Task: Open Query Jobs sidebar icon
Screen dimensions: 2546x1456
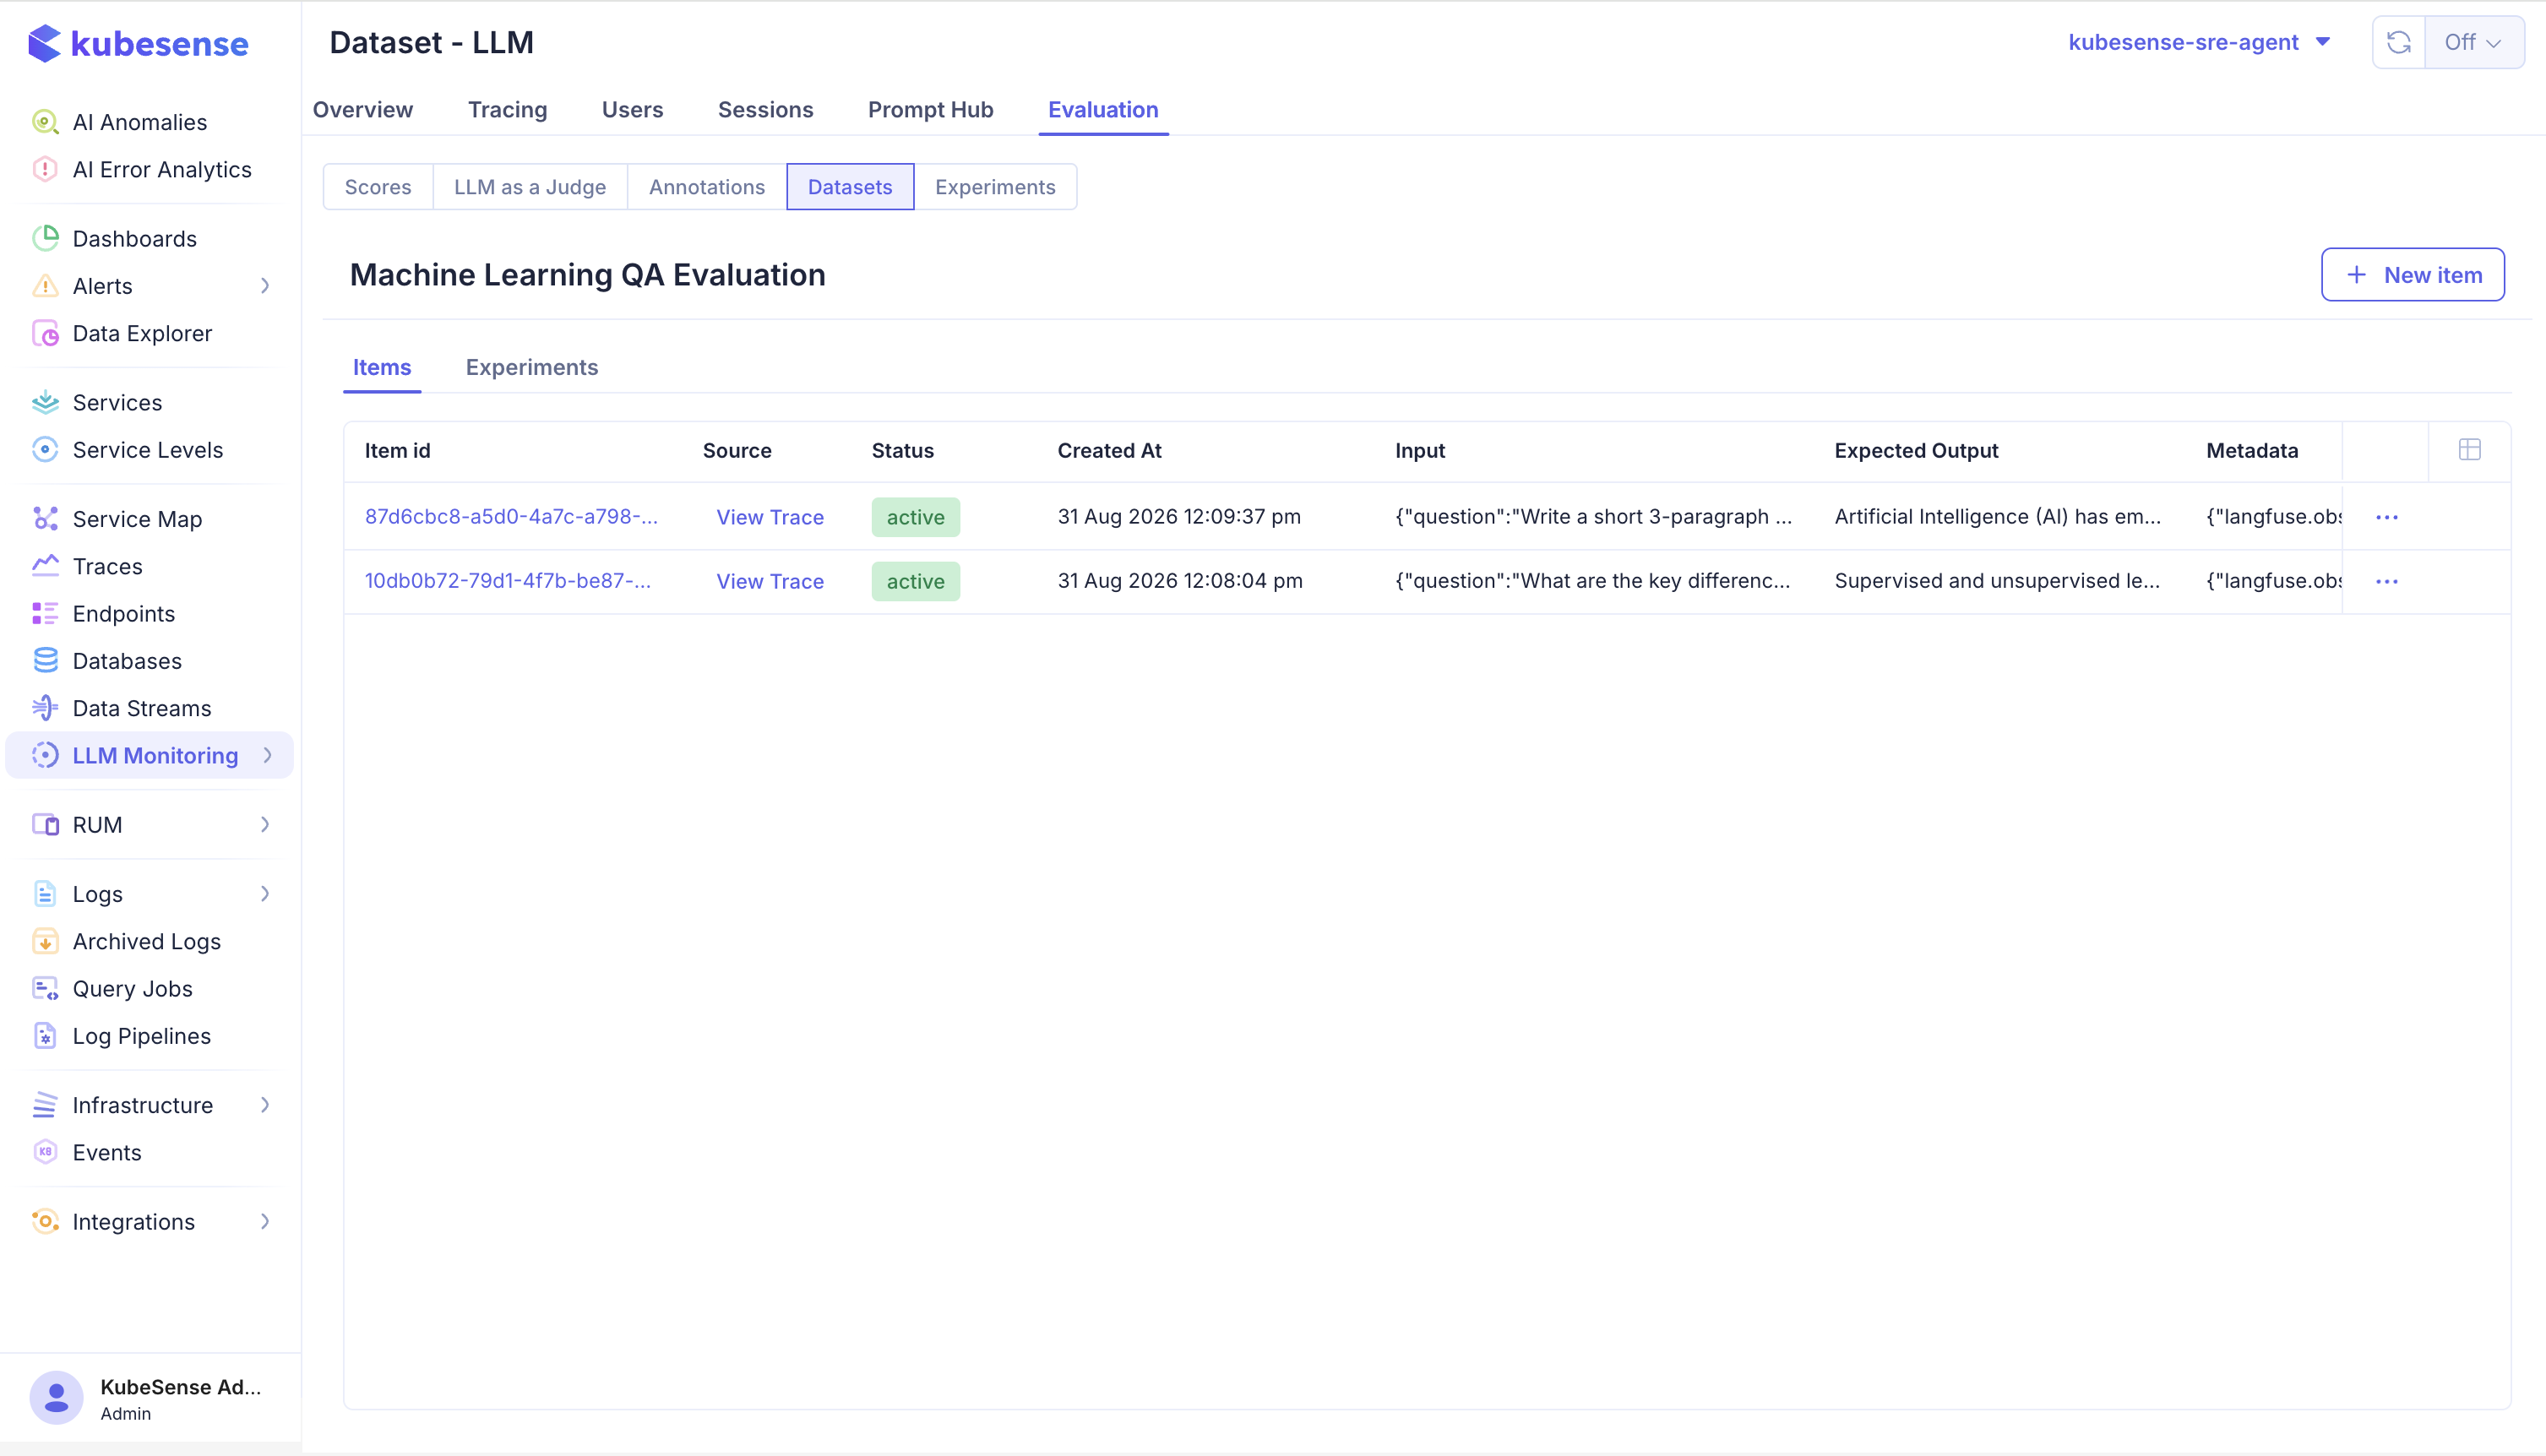Action: (45, 988)
